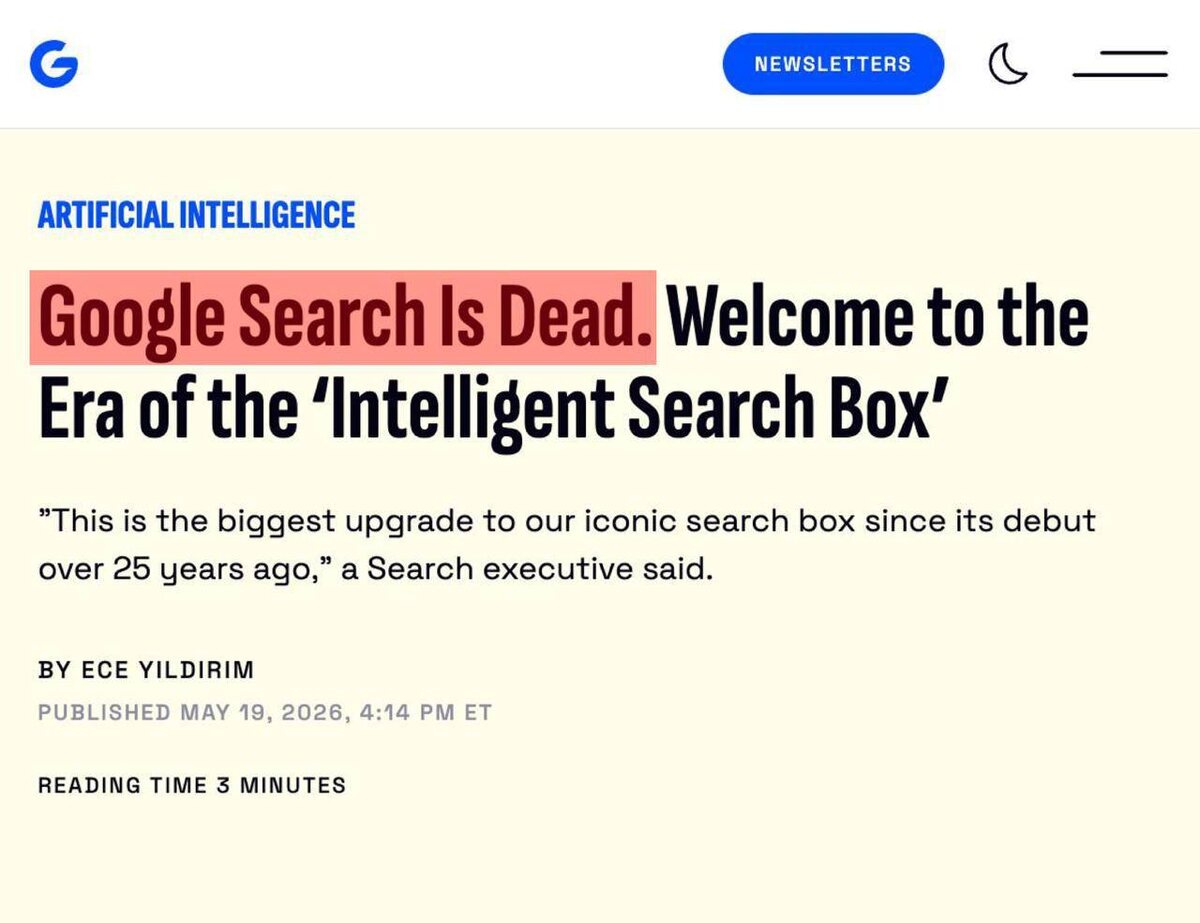This screenshot has height=923, width=1200.
Task: Click 'a Search executive said' text
Action: tap(527, 570)
